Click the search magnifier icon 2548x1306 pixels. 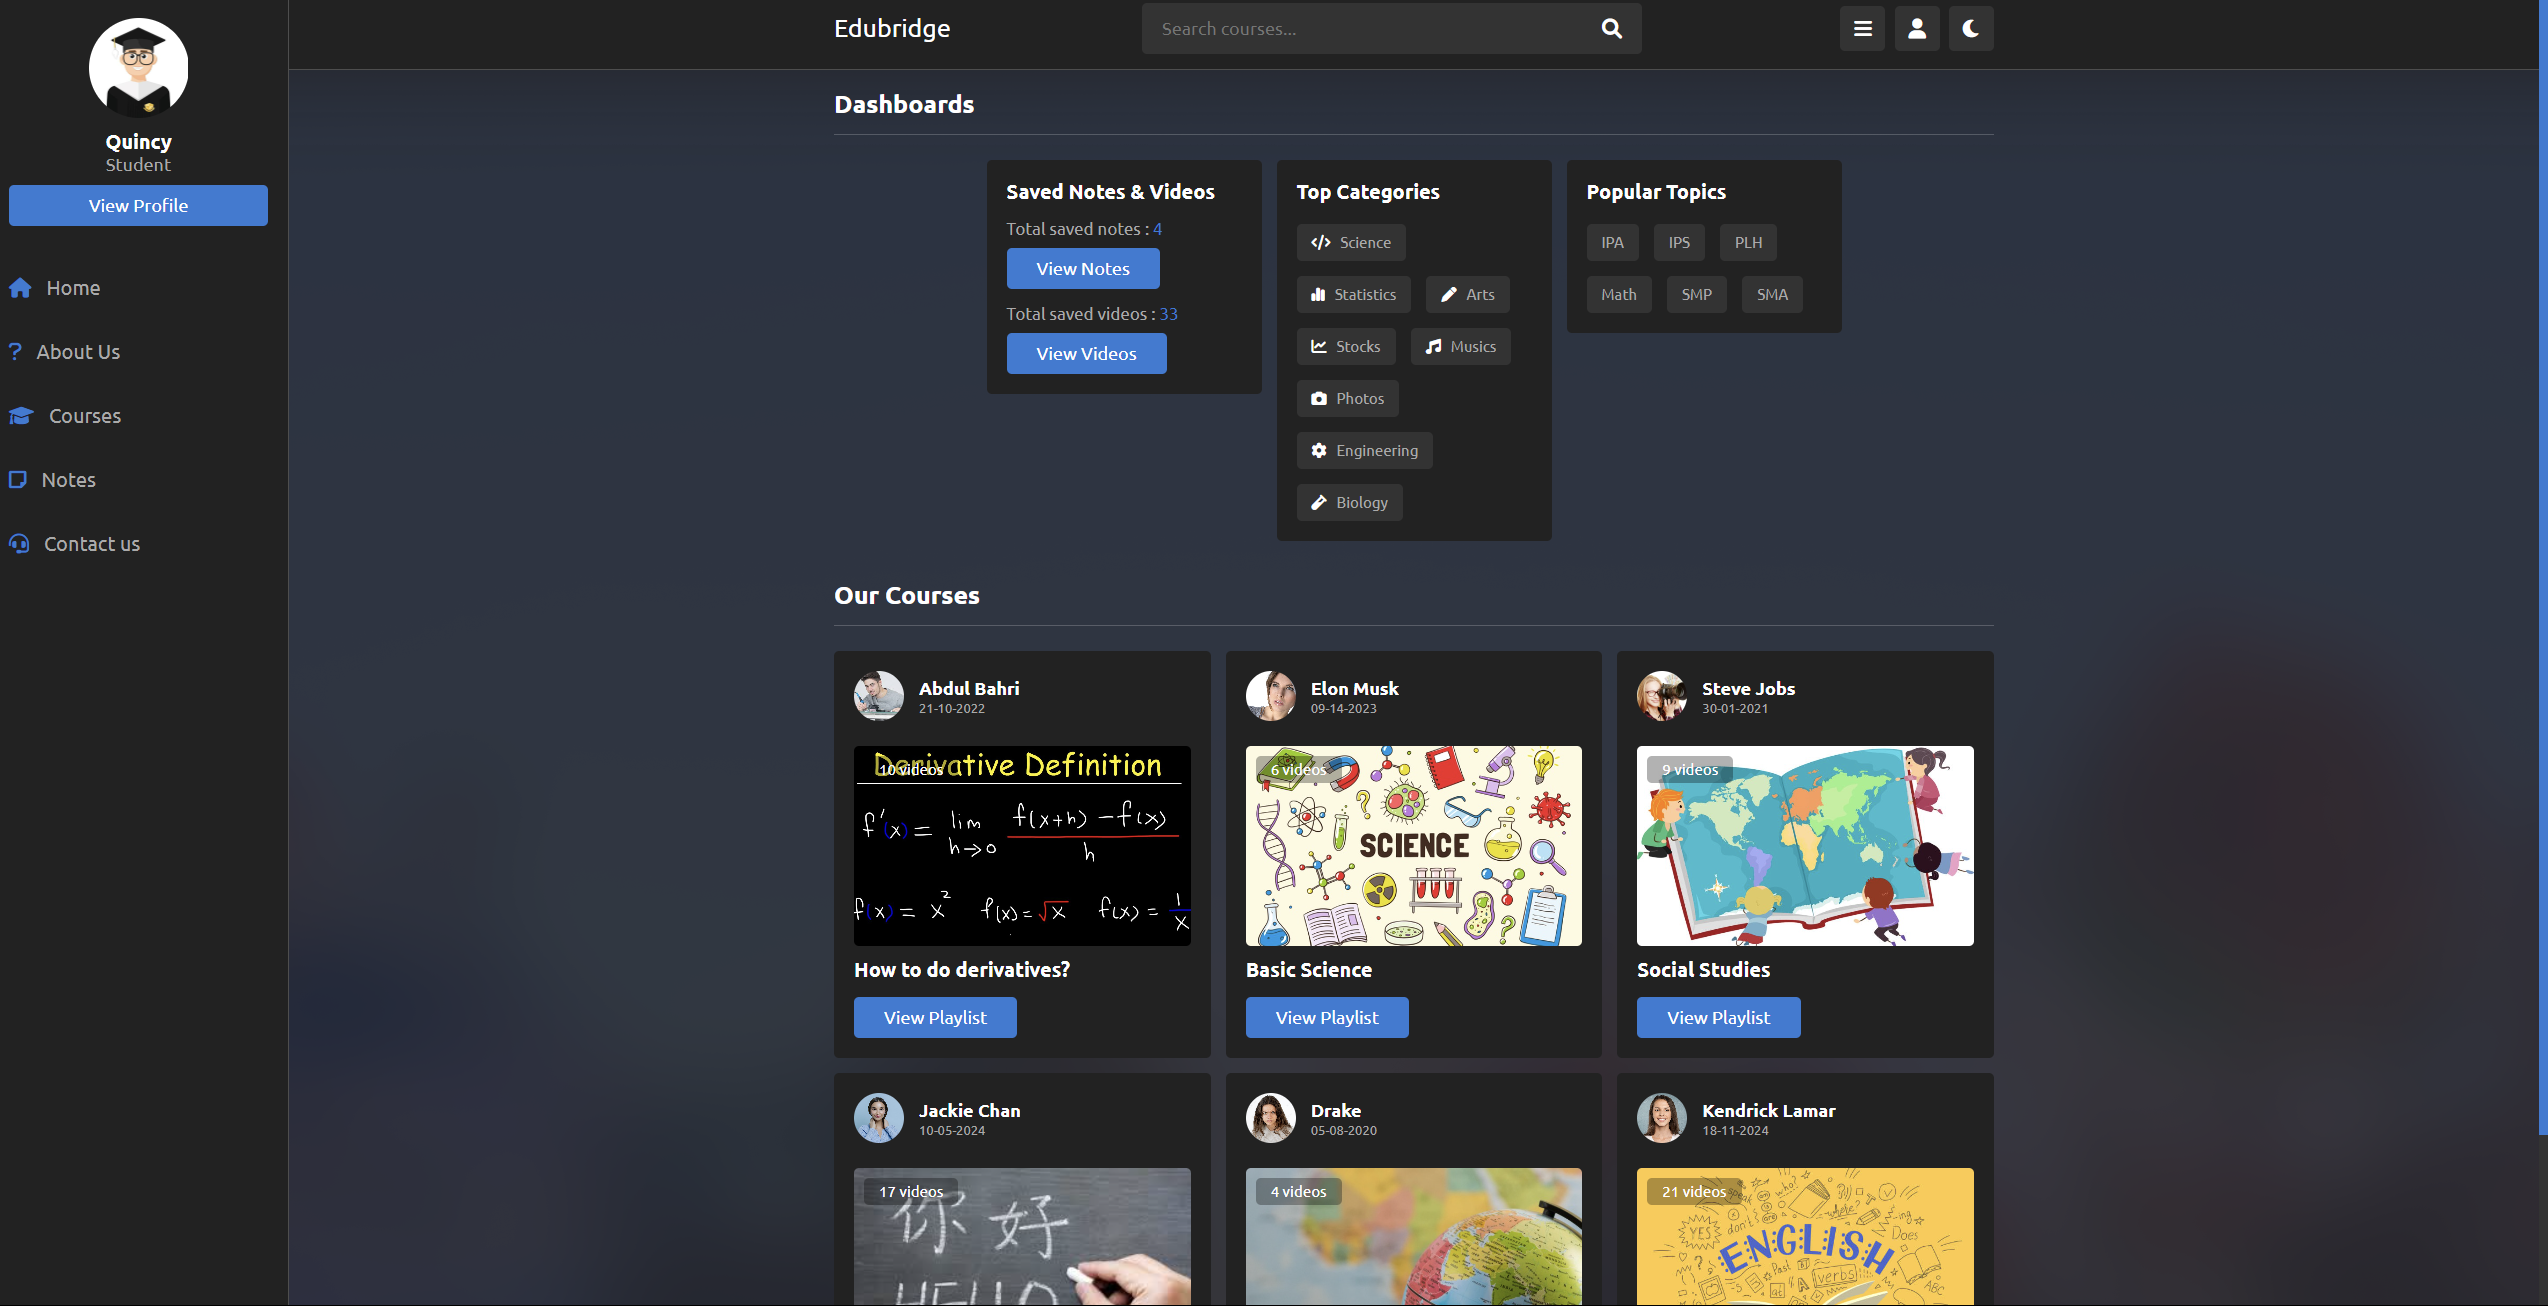click(x=1611, y=28)
